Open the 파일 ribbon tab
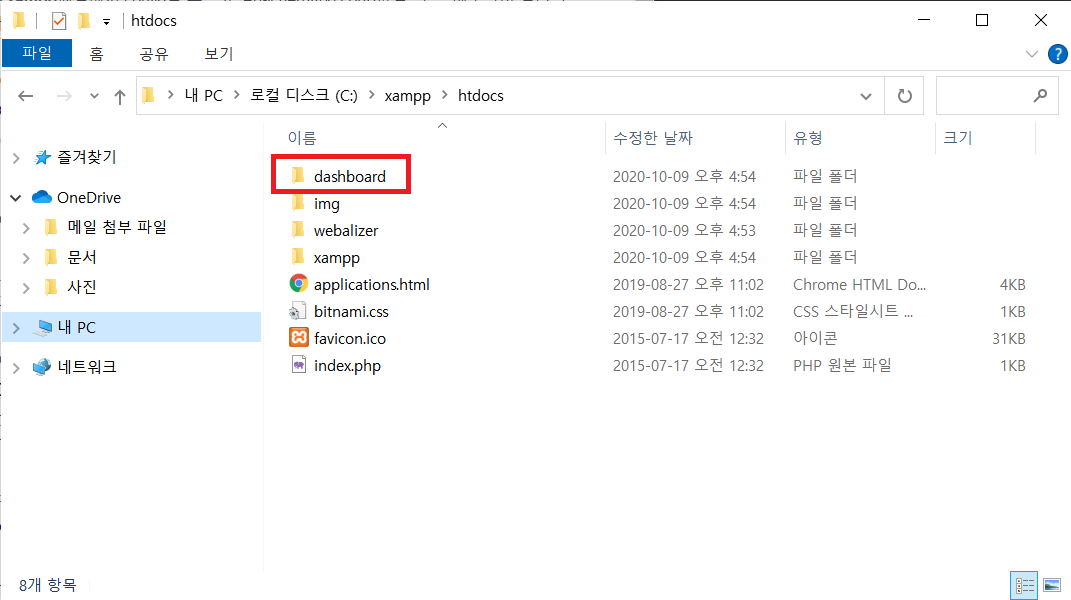Image resolution: width=1071 pixels, height=600 pixels. tap(37, 53)
